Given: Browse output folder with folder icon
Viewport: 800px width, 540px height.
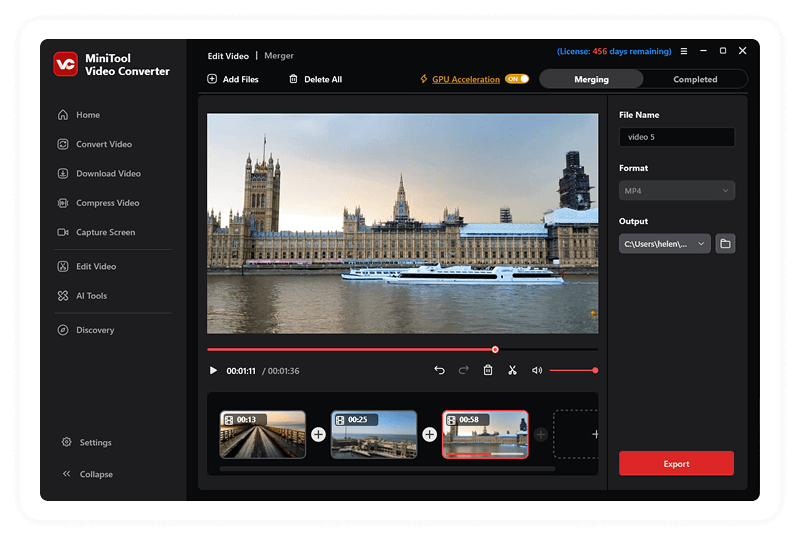Looking at the screenshot, I should pyautogui.click(x=725, y=243).
